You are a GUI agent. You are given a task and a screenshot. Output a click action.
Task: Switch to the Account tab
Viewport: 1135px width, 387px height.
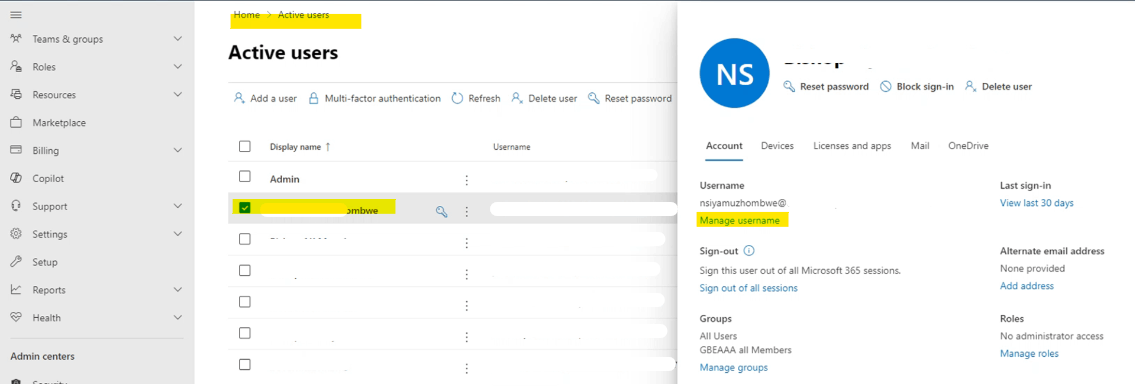[x=724, y=145]
